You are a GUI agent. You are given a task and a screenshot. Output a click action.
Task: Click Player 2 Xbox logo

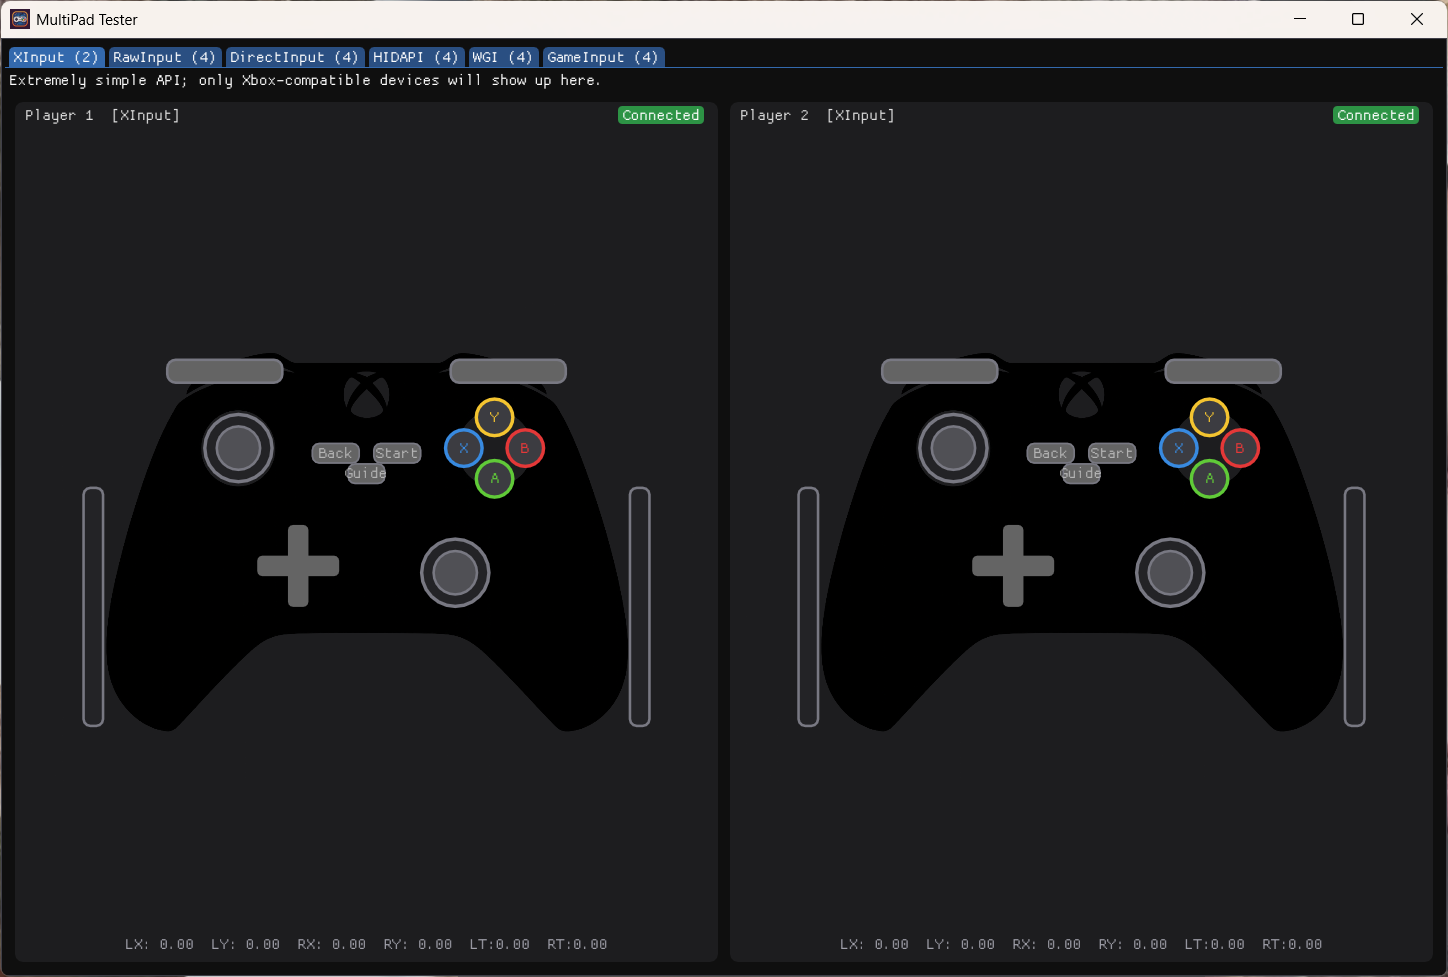tap(1082, 394)
